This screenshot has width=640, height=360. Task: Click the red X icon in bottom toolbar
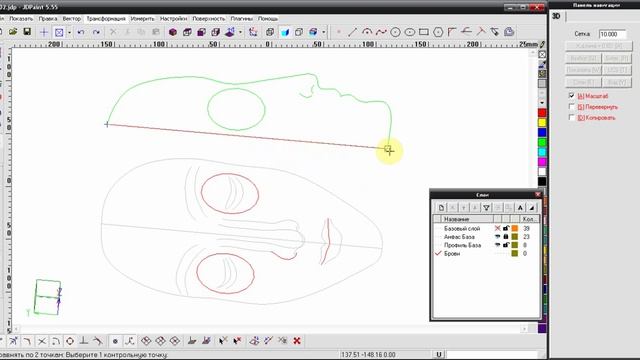tap(297, 340)
